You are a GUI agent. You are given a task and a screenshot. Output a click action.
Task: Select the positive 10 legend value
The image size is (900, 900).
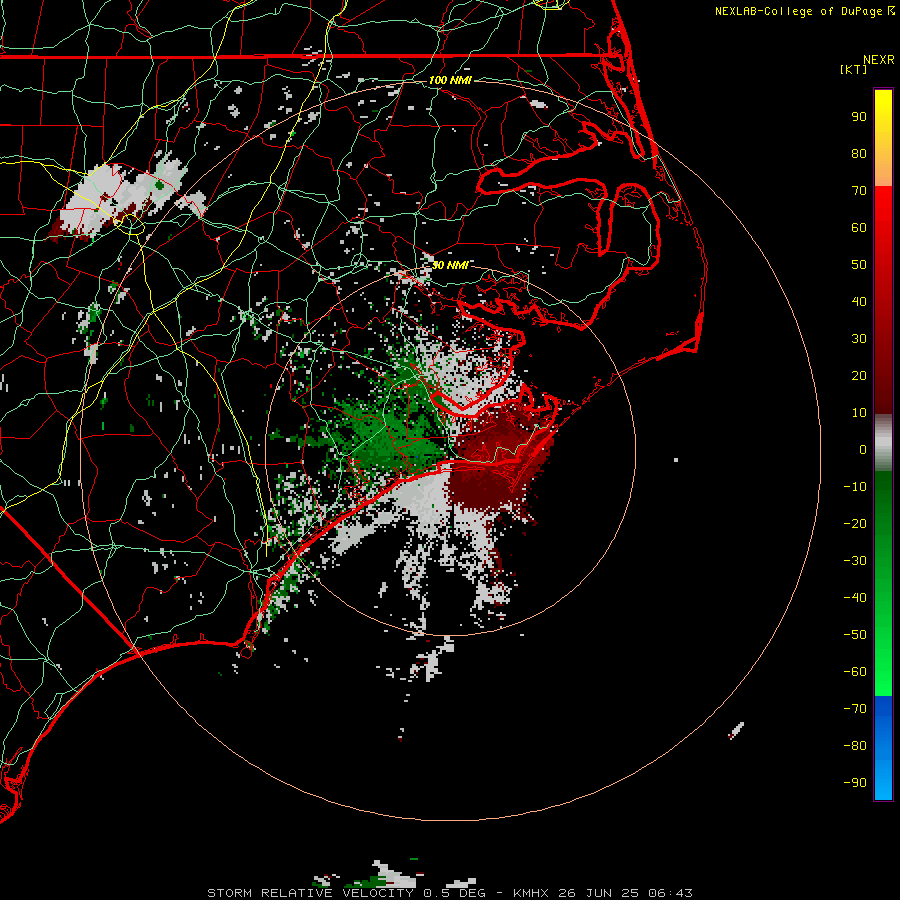pyautogui.click(x=859, y=413)
